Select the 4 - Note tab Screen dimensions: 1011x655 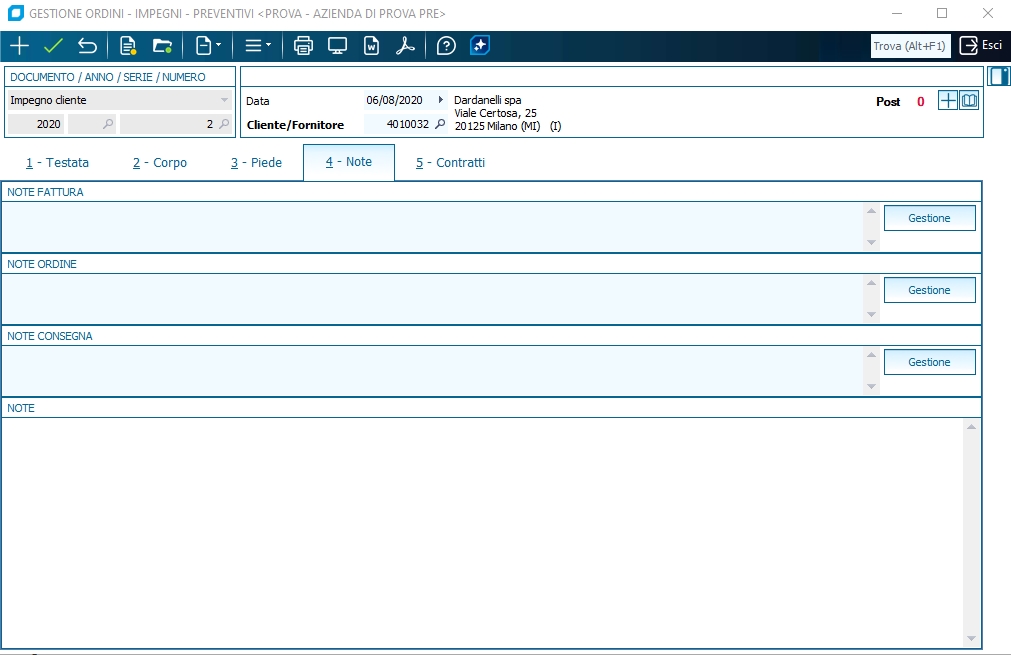click(349, 162)
